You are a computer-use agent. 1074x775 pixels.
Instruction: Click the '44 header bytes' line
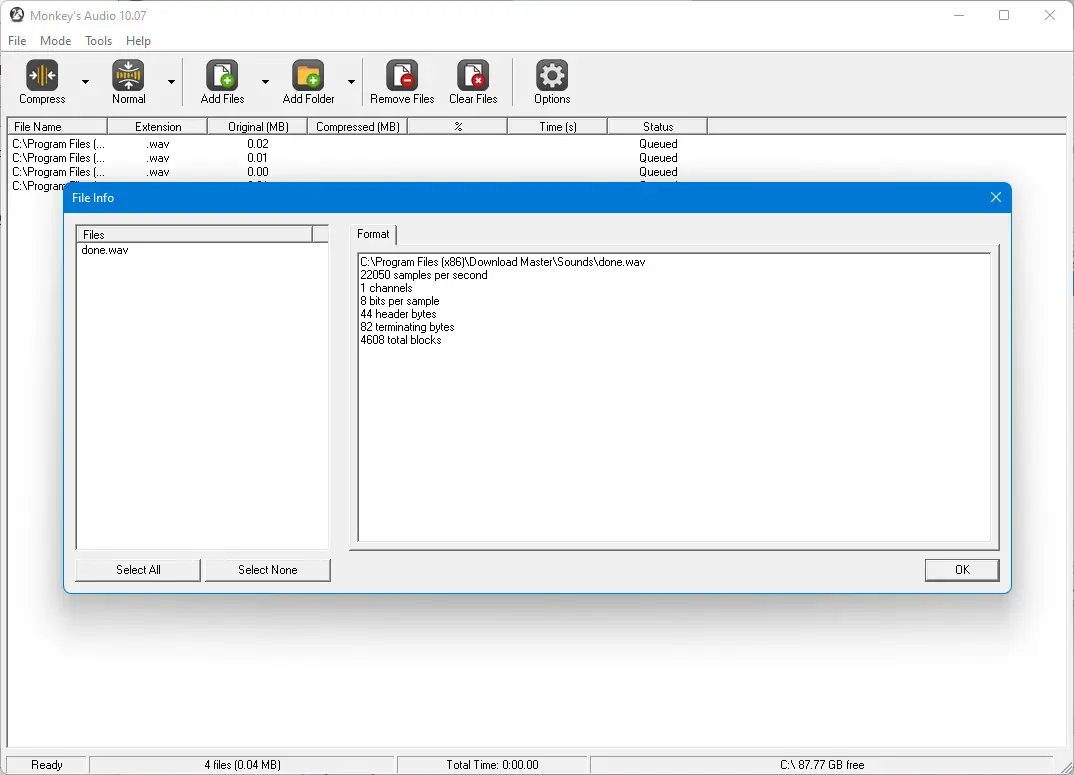(399, 314)
